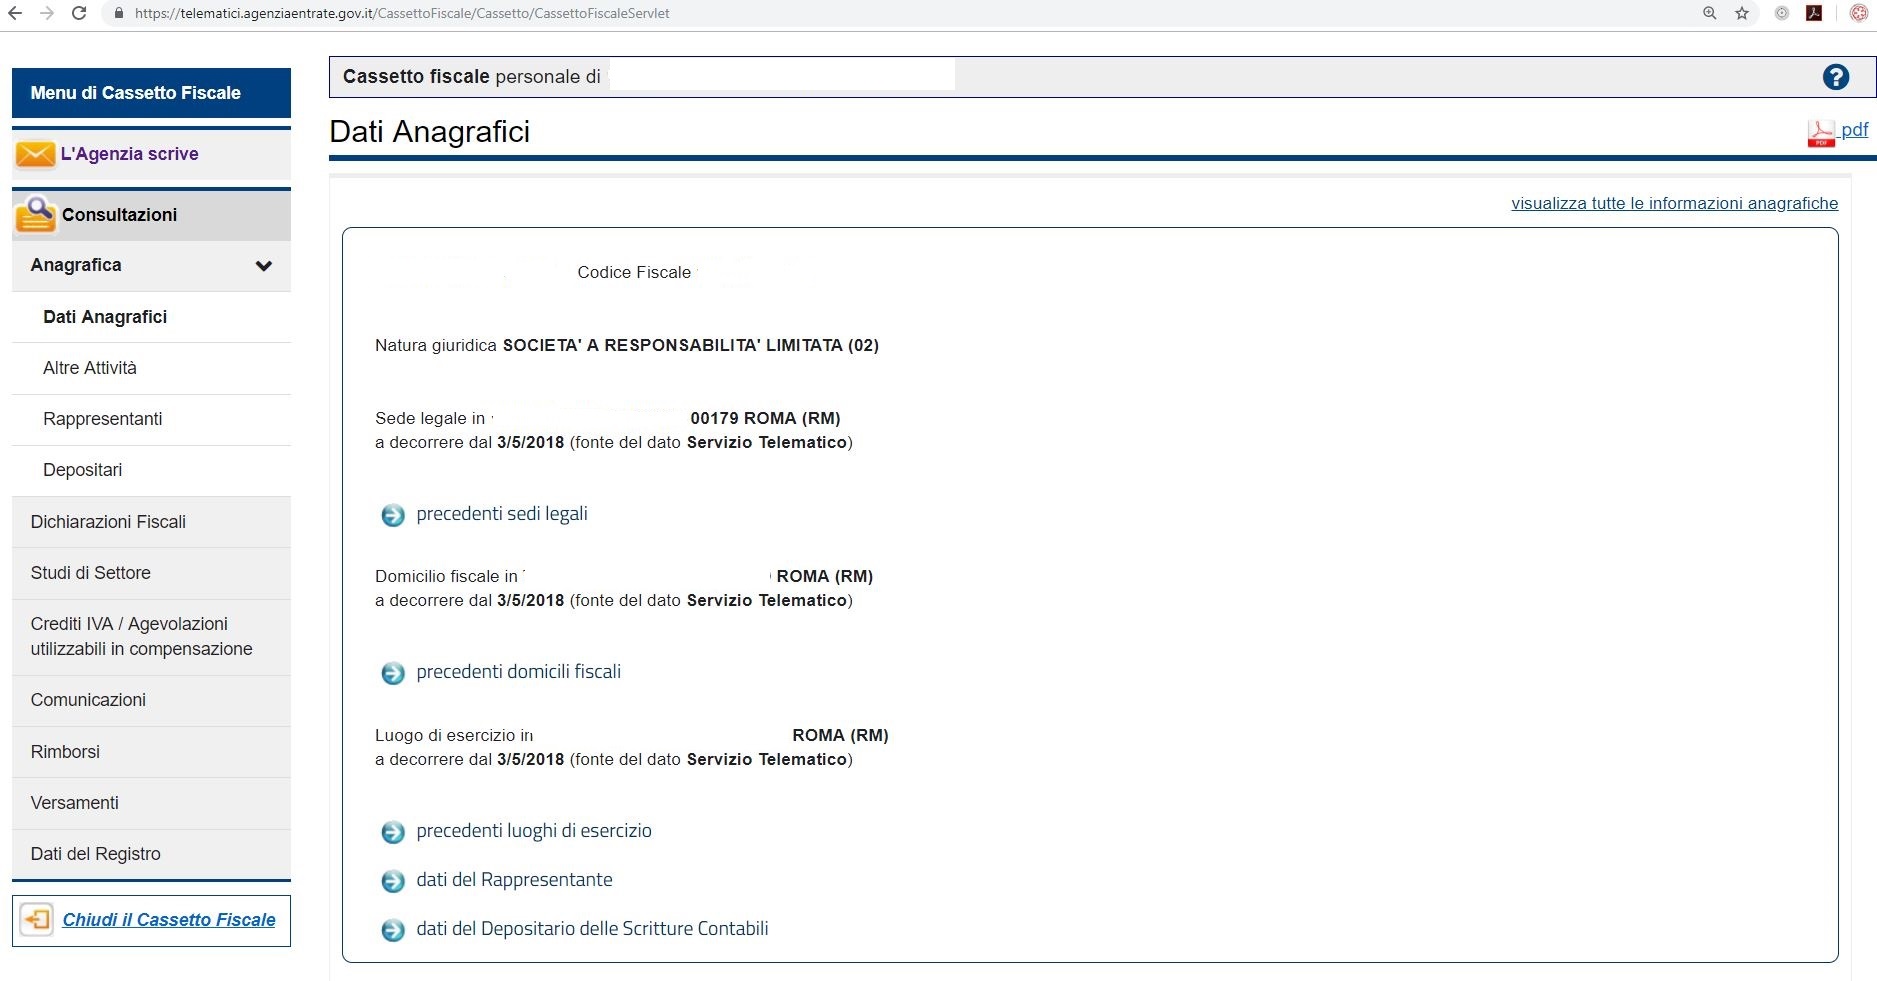This screenshot has height=981, width=1877.
Task: Click the Natura giuridica label
Action: pyautogui.click(x=436, y=345)
